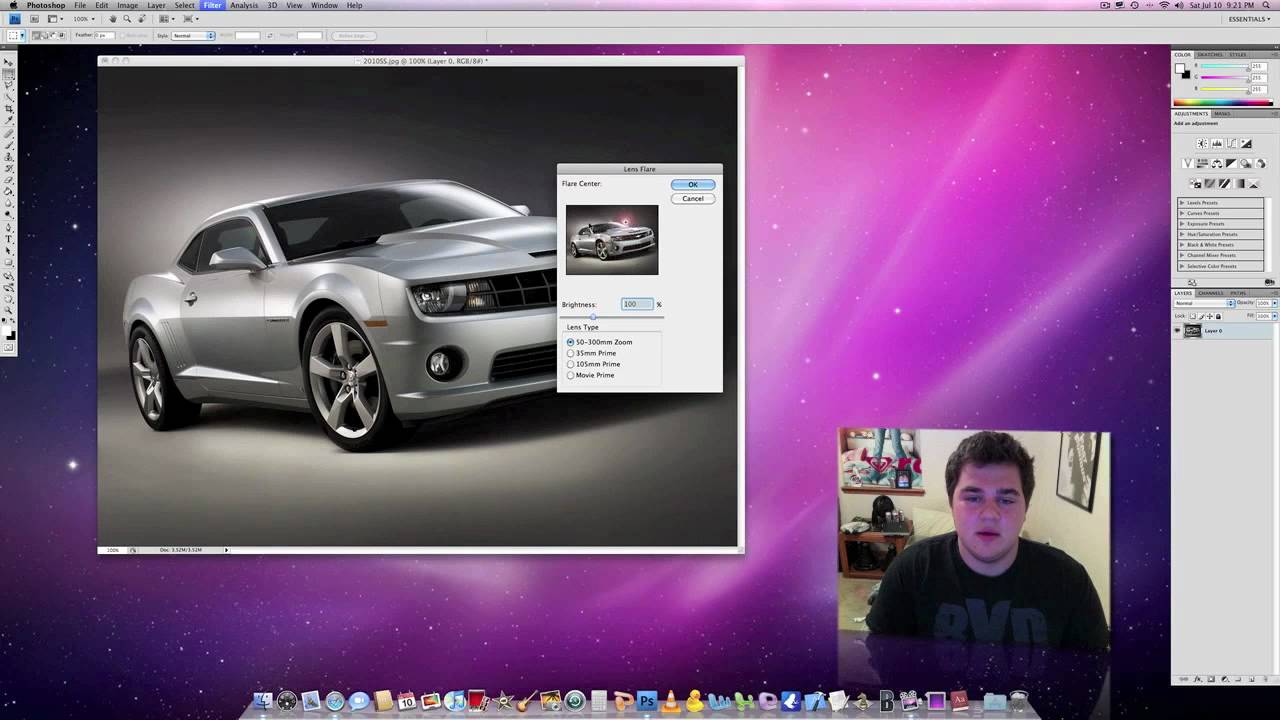This screenshot has width=1280, height=720.
Task: Add a Curves adjustment
Action: [1232, 143]
